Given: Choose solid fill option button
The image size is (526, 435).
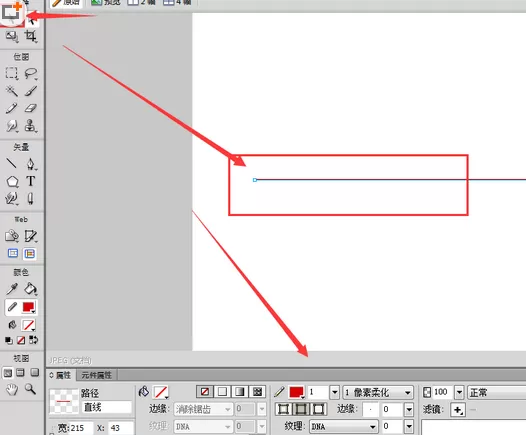Looking at the screenshot, I should (x=222, y=391).
